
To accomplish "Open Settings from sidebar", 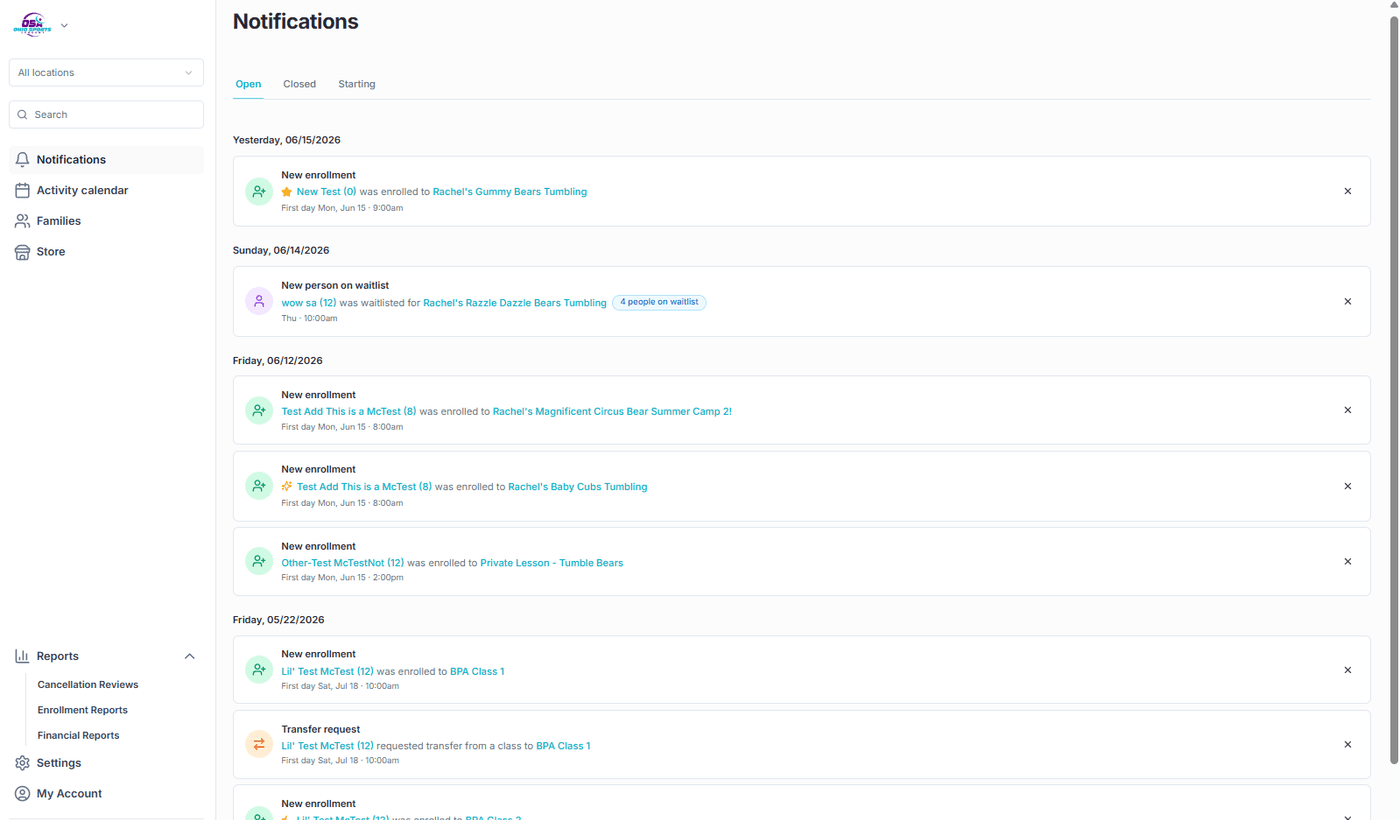I will 106,763.
